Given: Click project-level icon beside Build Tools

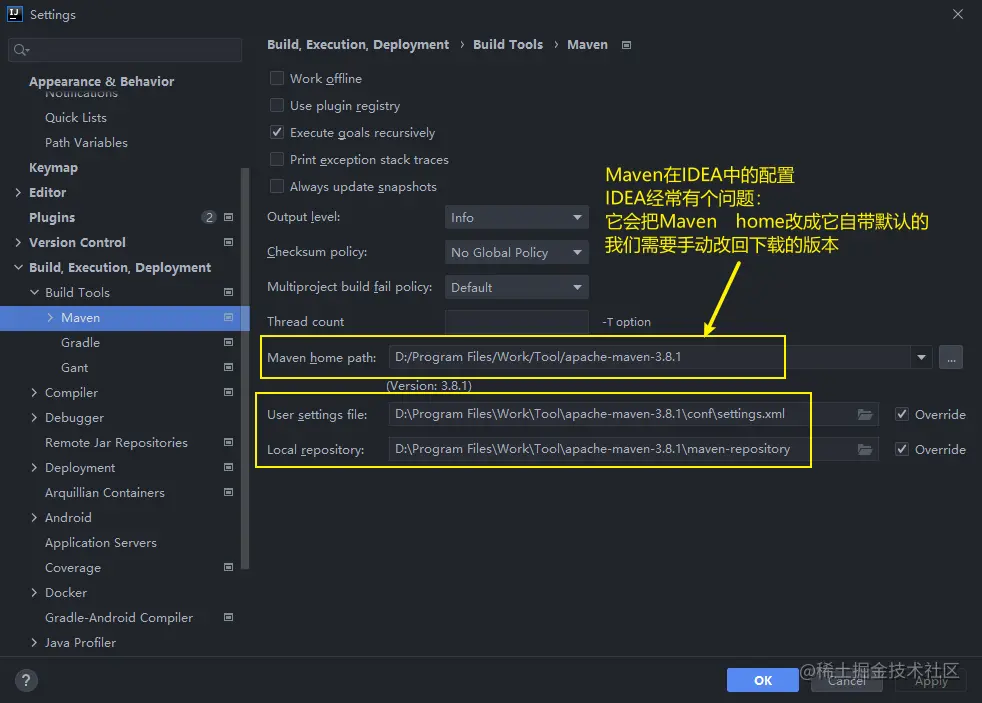Looking at the screenshot, I should click(x=229, y=292).
